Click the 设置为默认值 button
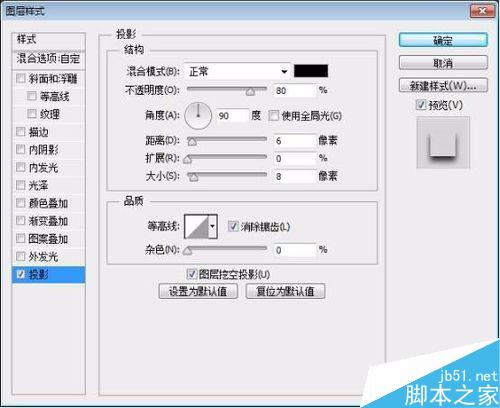The image size is (500, 408). 198,292
